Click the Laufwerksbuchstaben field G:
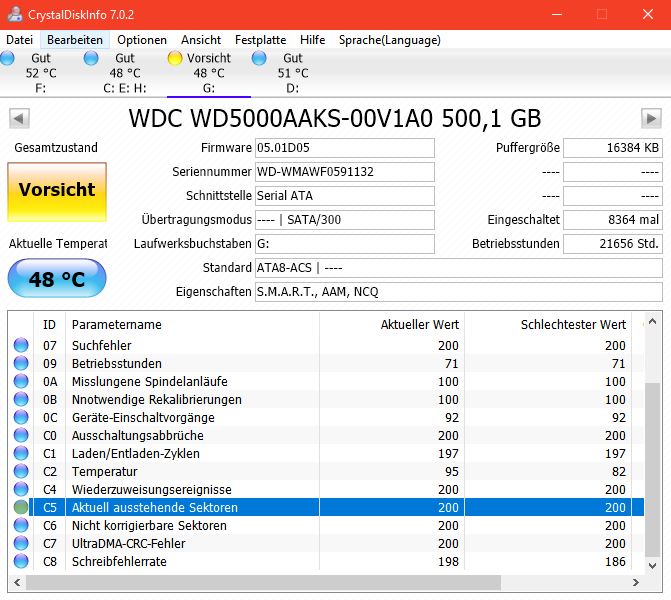This screenshot has width=671, height=600. pyautogui.click(x=345, y=244)
